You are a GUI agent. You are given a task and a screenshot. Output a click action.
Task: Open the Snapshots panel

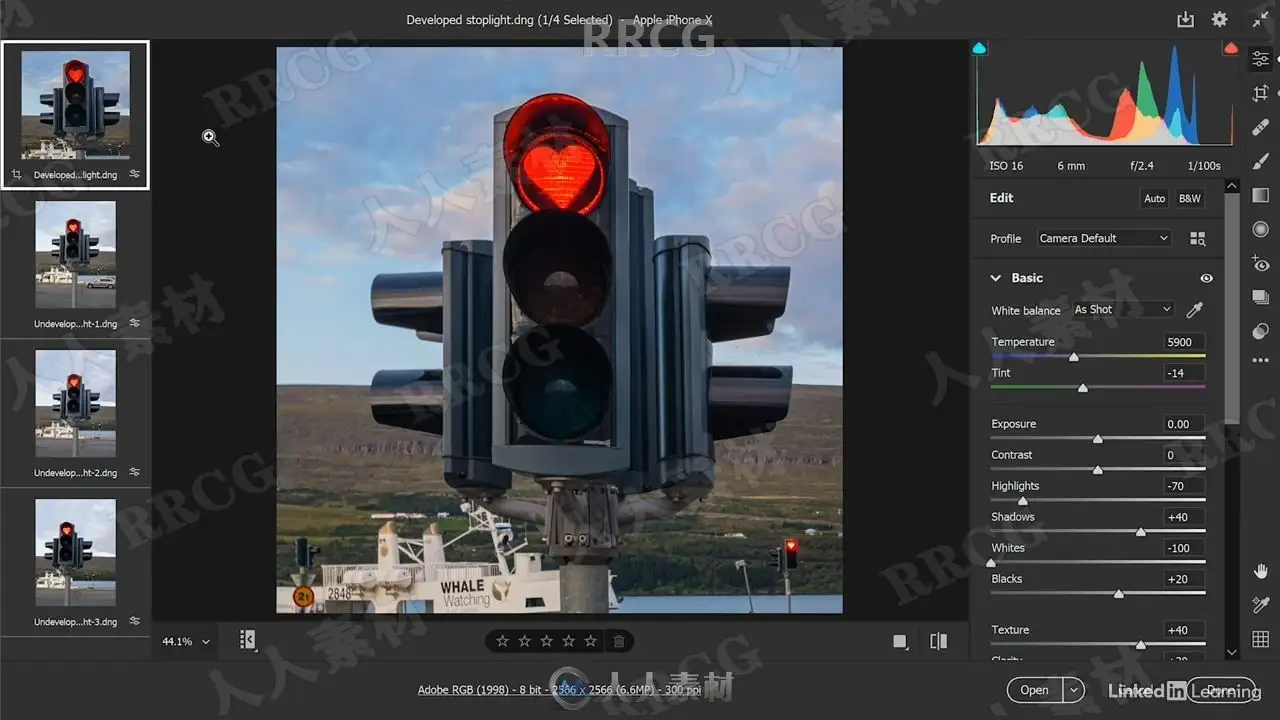tap(1260, 297)
